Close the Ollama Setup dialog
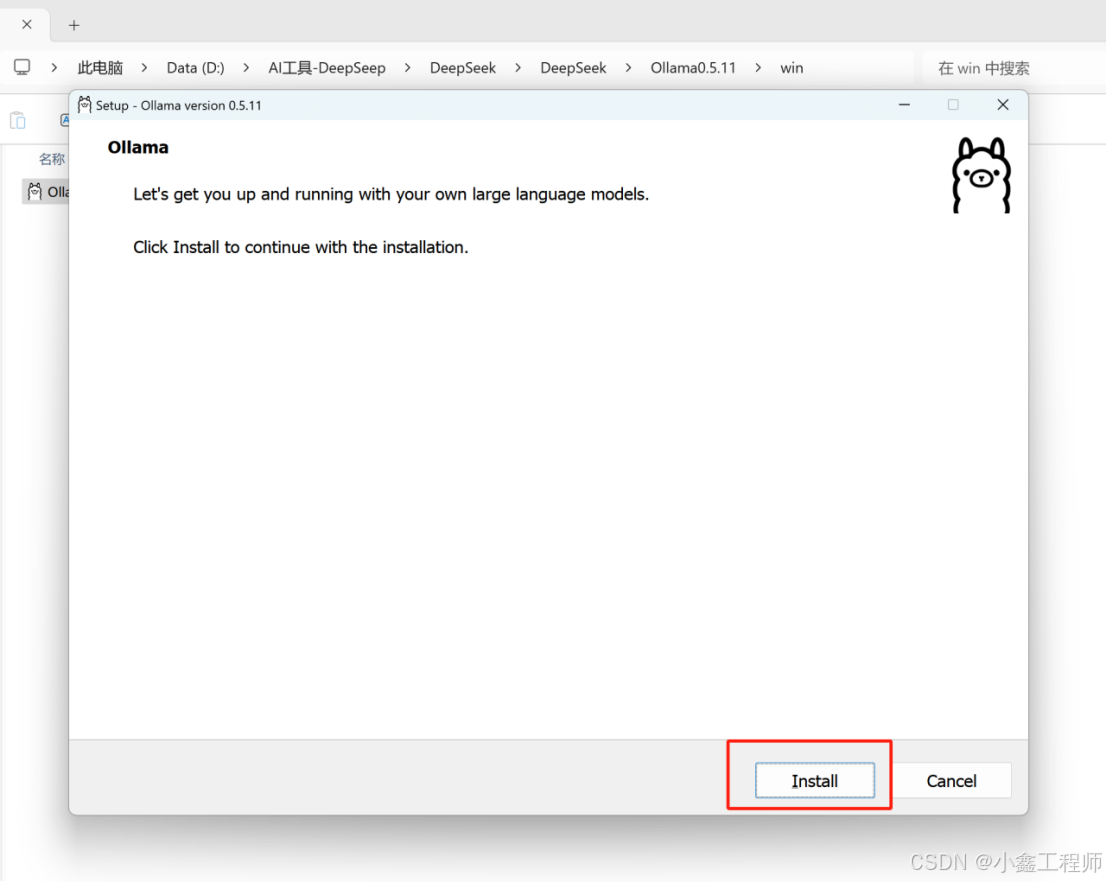The image size is (1106, 882). pyautogui.click(x=1002, y=104)
